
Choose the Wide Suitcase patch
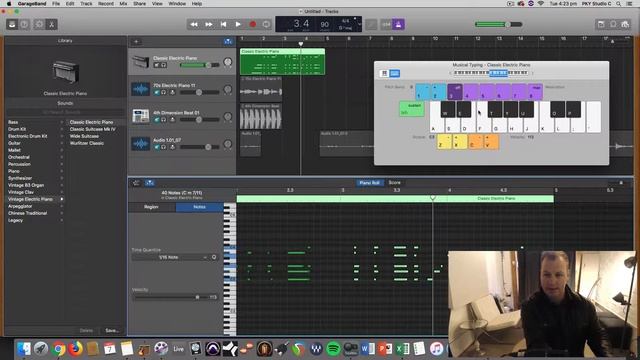pos(84,136)
